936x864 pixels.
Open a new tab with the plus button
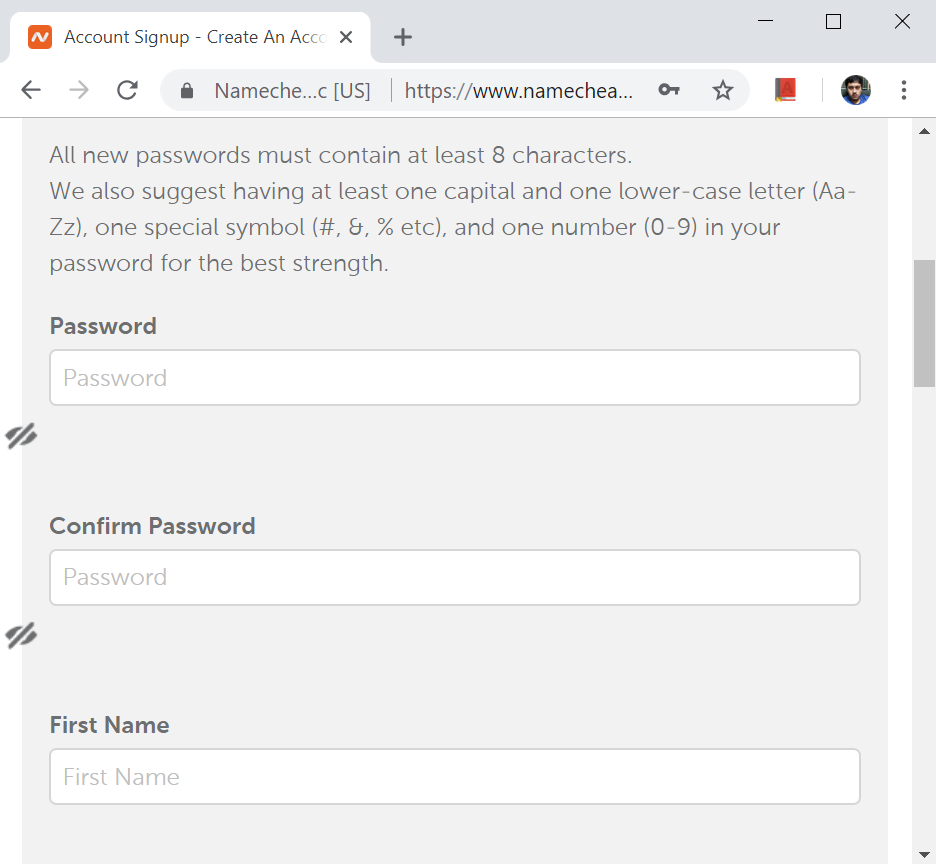pyautogui.click(x=402, y=37)
